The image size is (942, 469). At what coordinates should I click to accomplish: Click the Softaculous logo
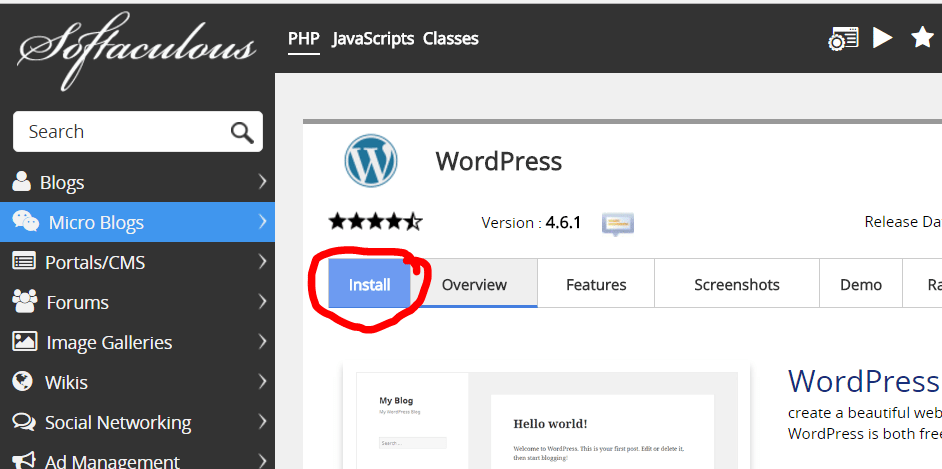click(137, 50)
